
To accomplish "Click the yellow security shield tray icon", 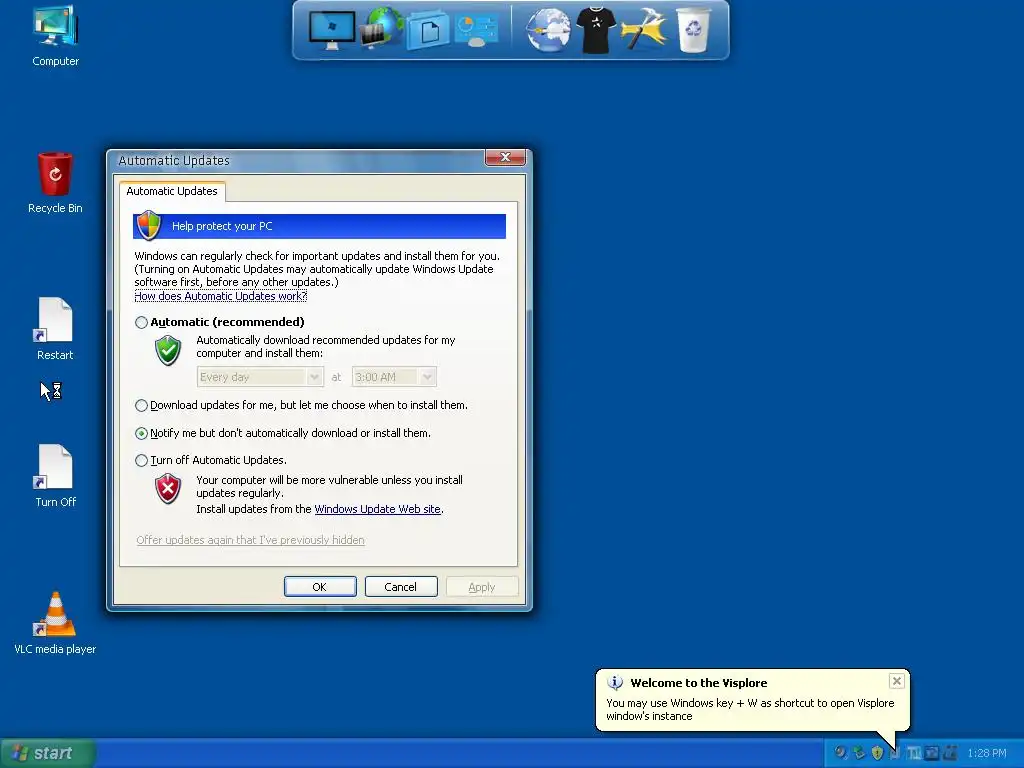I will click(x=877, y=753).
